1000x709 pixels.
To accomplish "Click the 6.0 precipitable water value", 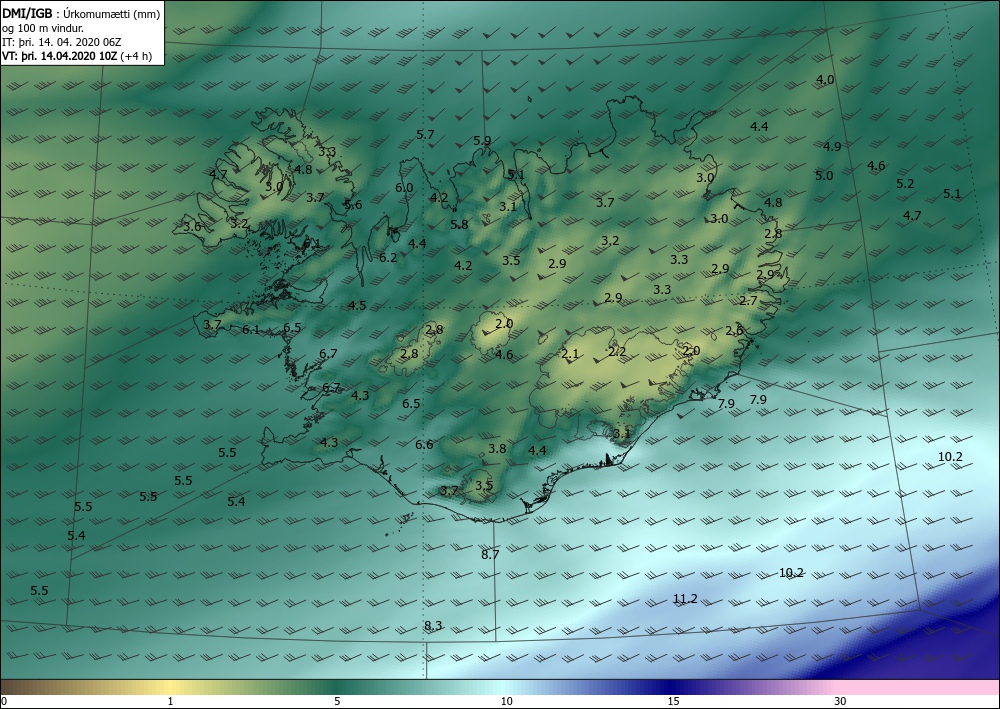I will [x=404, y=187].
